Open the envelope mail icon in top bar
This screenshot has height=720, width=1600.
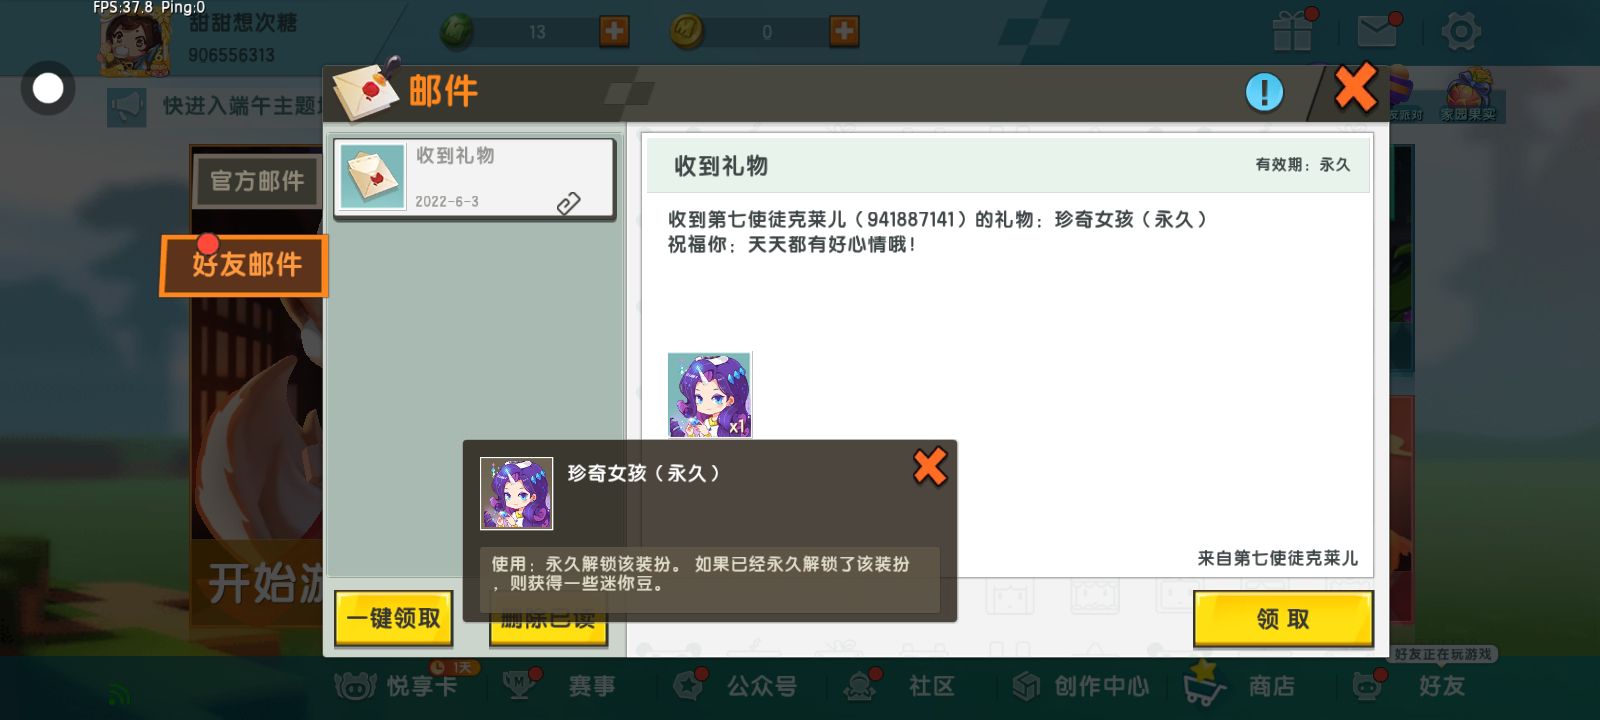coord(1377,31)
